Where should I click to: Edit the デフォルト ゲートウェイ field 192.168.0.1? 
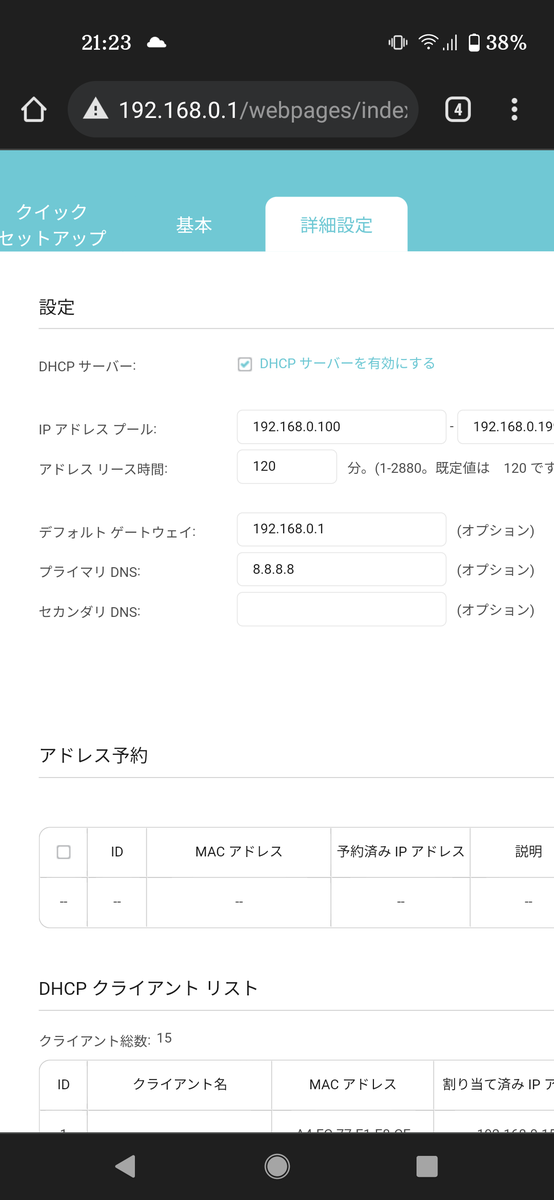click(x=342, y=529)
